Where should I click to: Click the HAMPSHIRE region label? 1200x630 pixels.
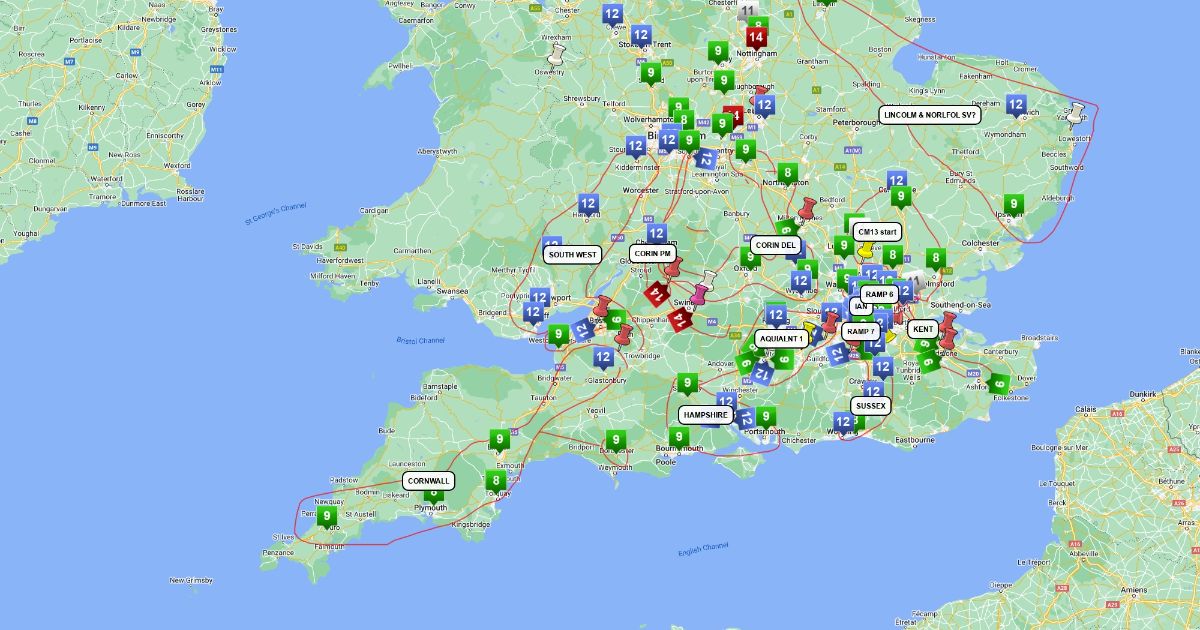pos(705,414)
